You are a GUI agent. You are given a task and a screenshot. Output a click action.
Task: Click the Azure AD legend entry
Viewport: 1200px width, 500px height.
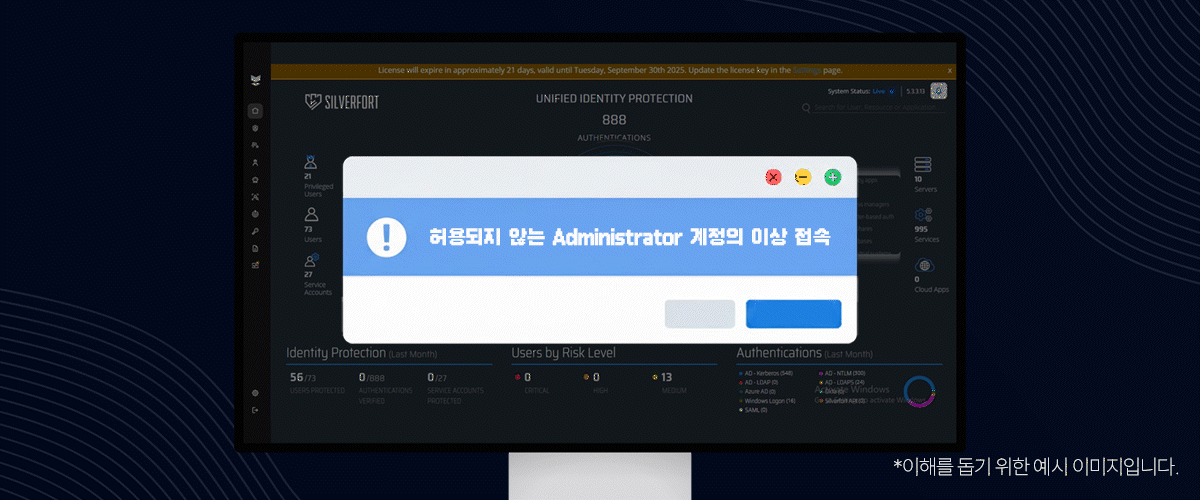[759, 391]
